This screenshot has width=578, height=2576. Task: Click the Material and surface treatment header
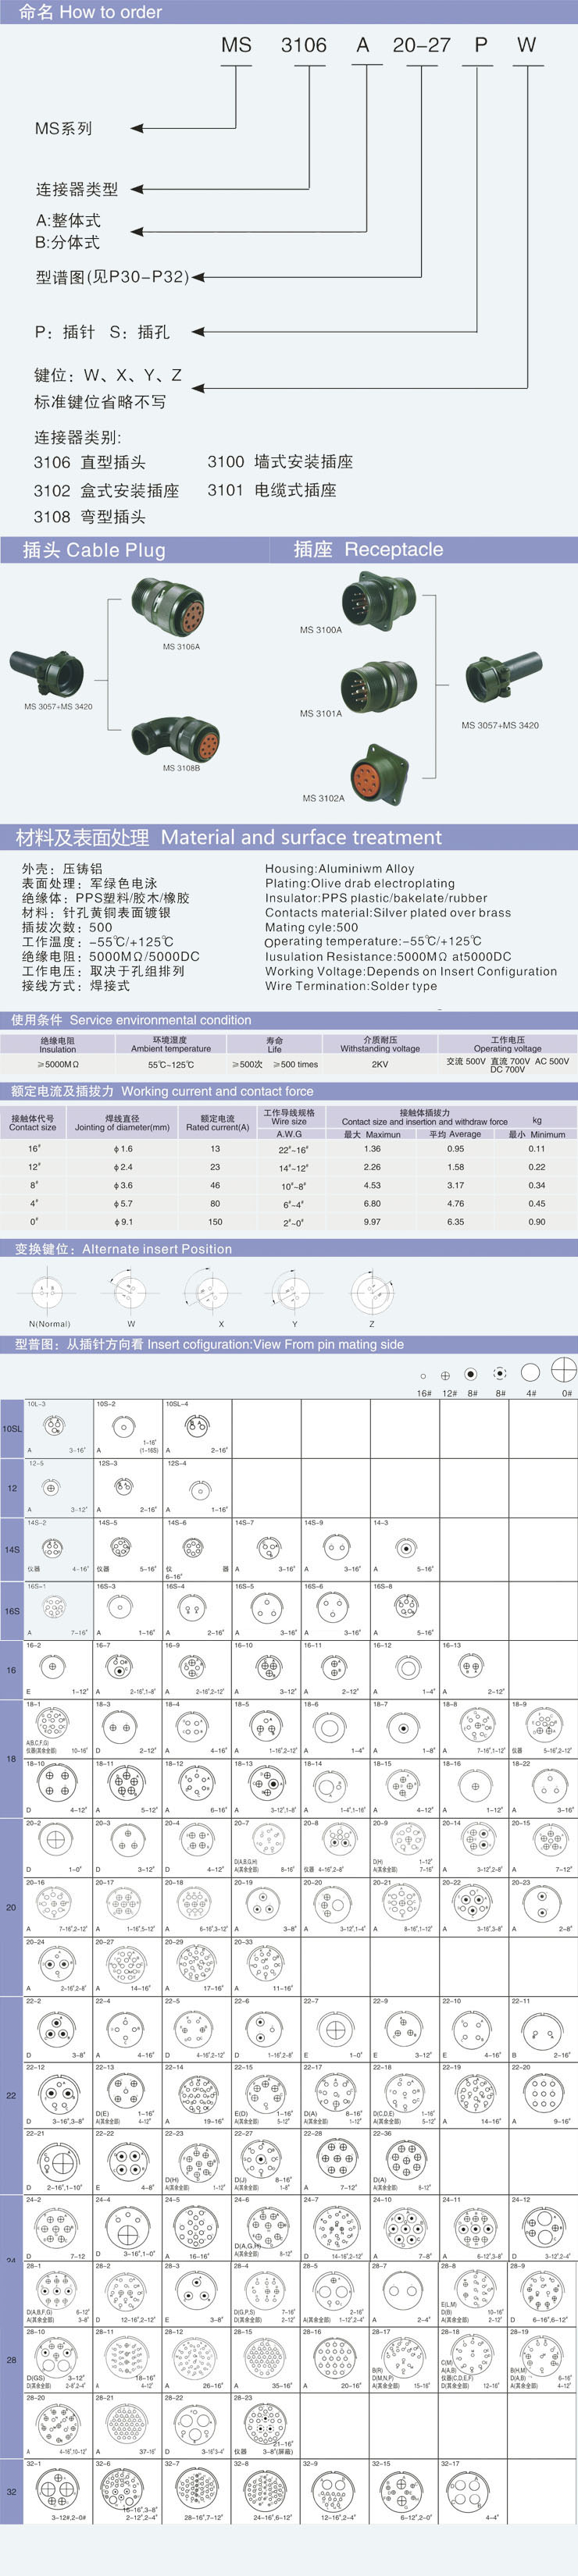coord(228,837)
